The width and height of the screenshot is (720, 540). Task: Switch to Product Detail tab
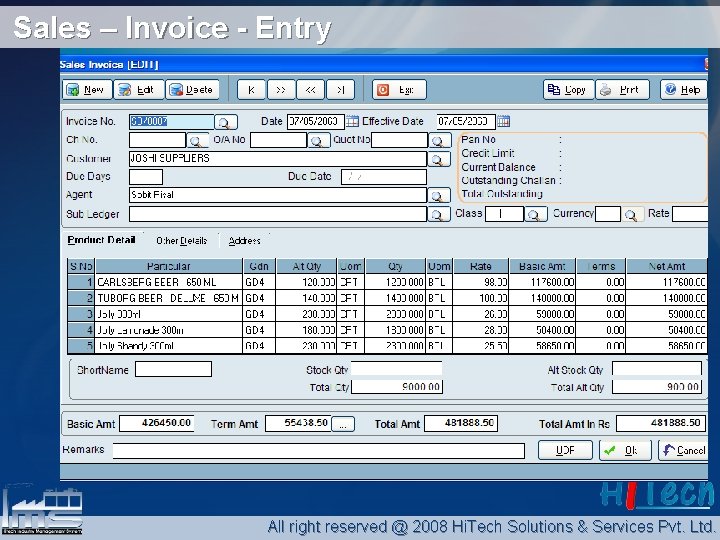coord(101,240)
